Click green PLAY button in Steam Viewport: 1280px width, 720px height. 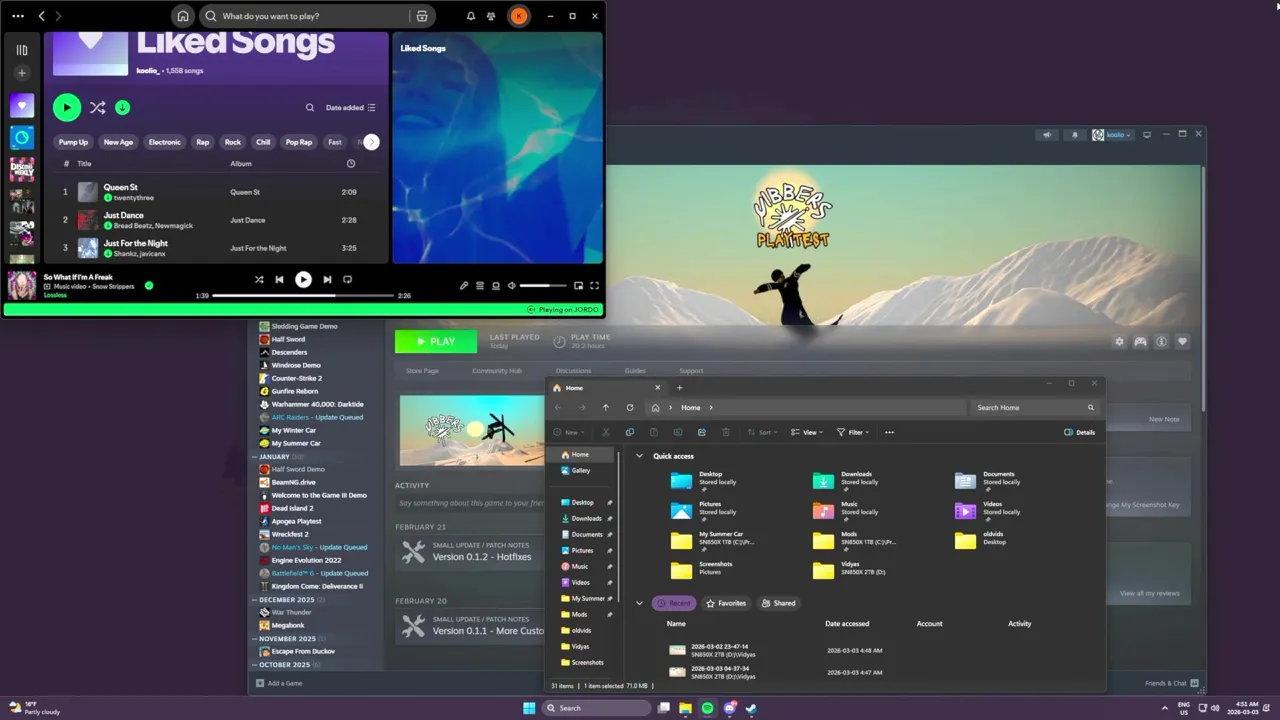point(436,341)
